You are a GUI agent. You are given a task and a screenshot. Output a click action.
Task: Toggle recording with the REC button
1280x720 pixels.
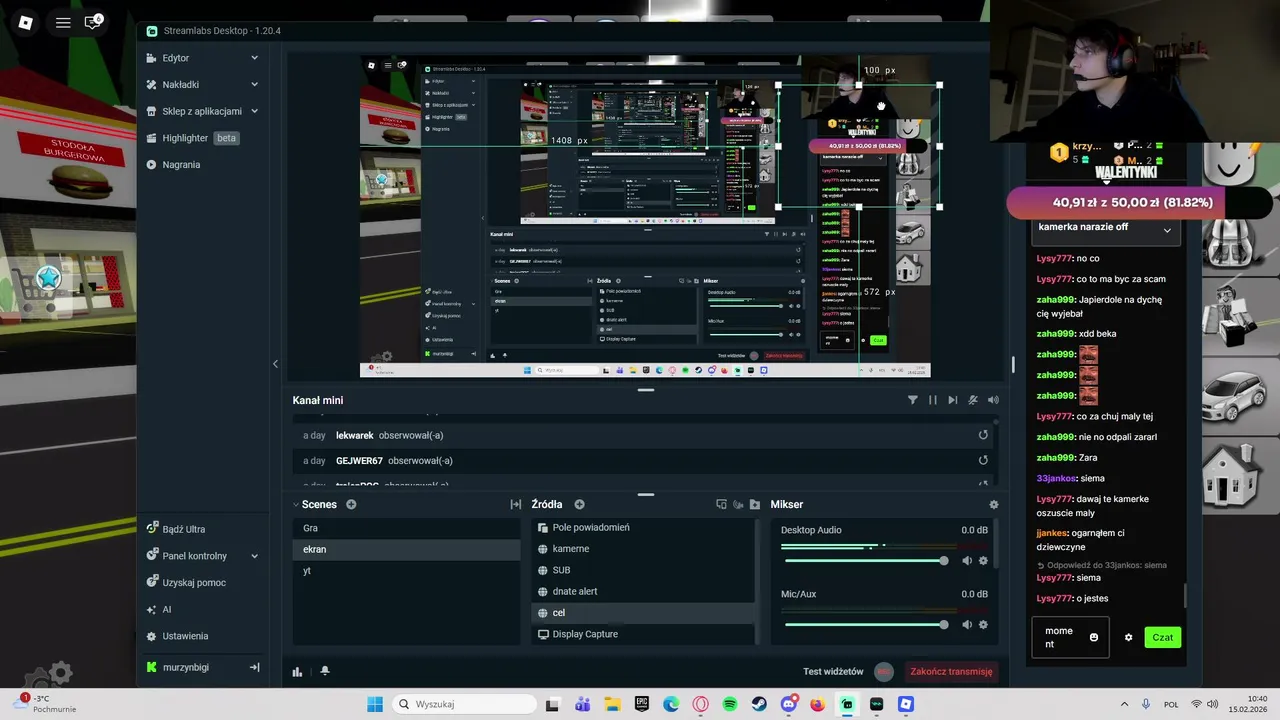884,671
